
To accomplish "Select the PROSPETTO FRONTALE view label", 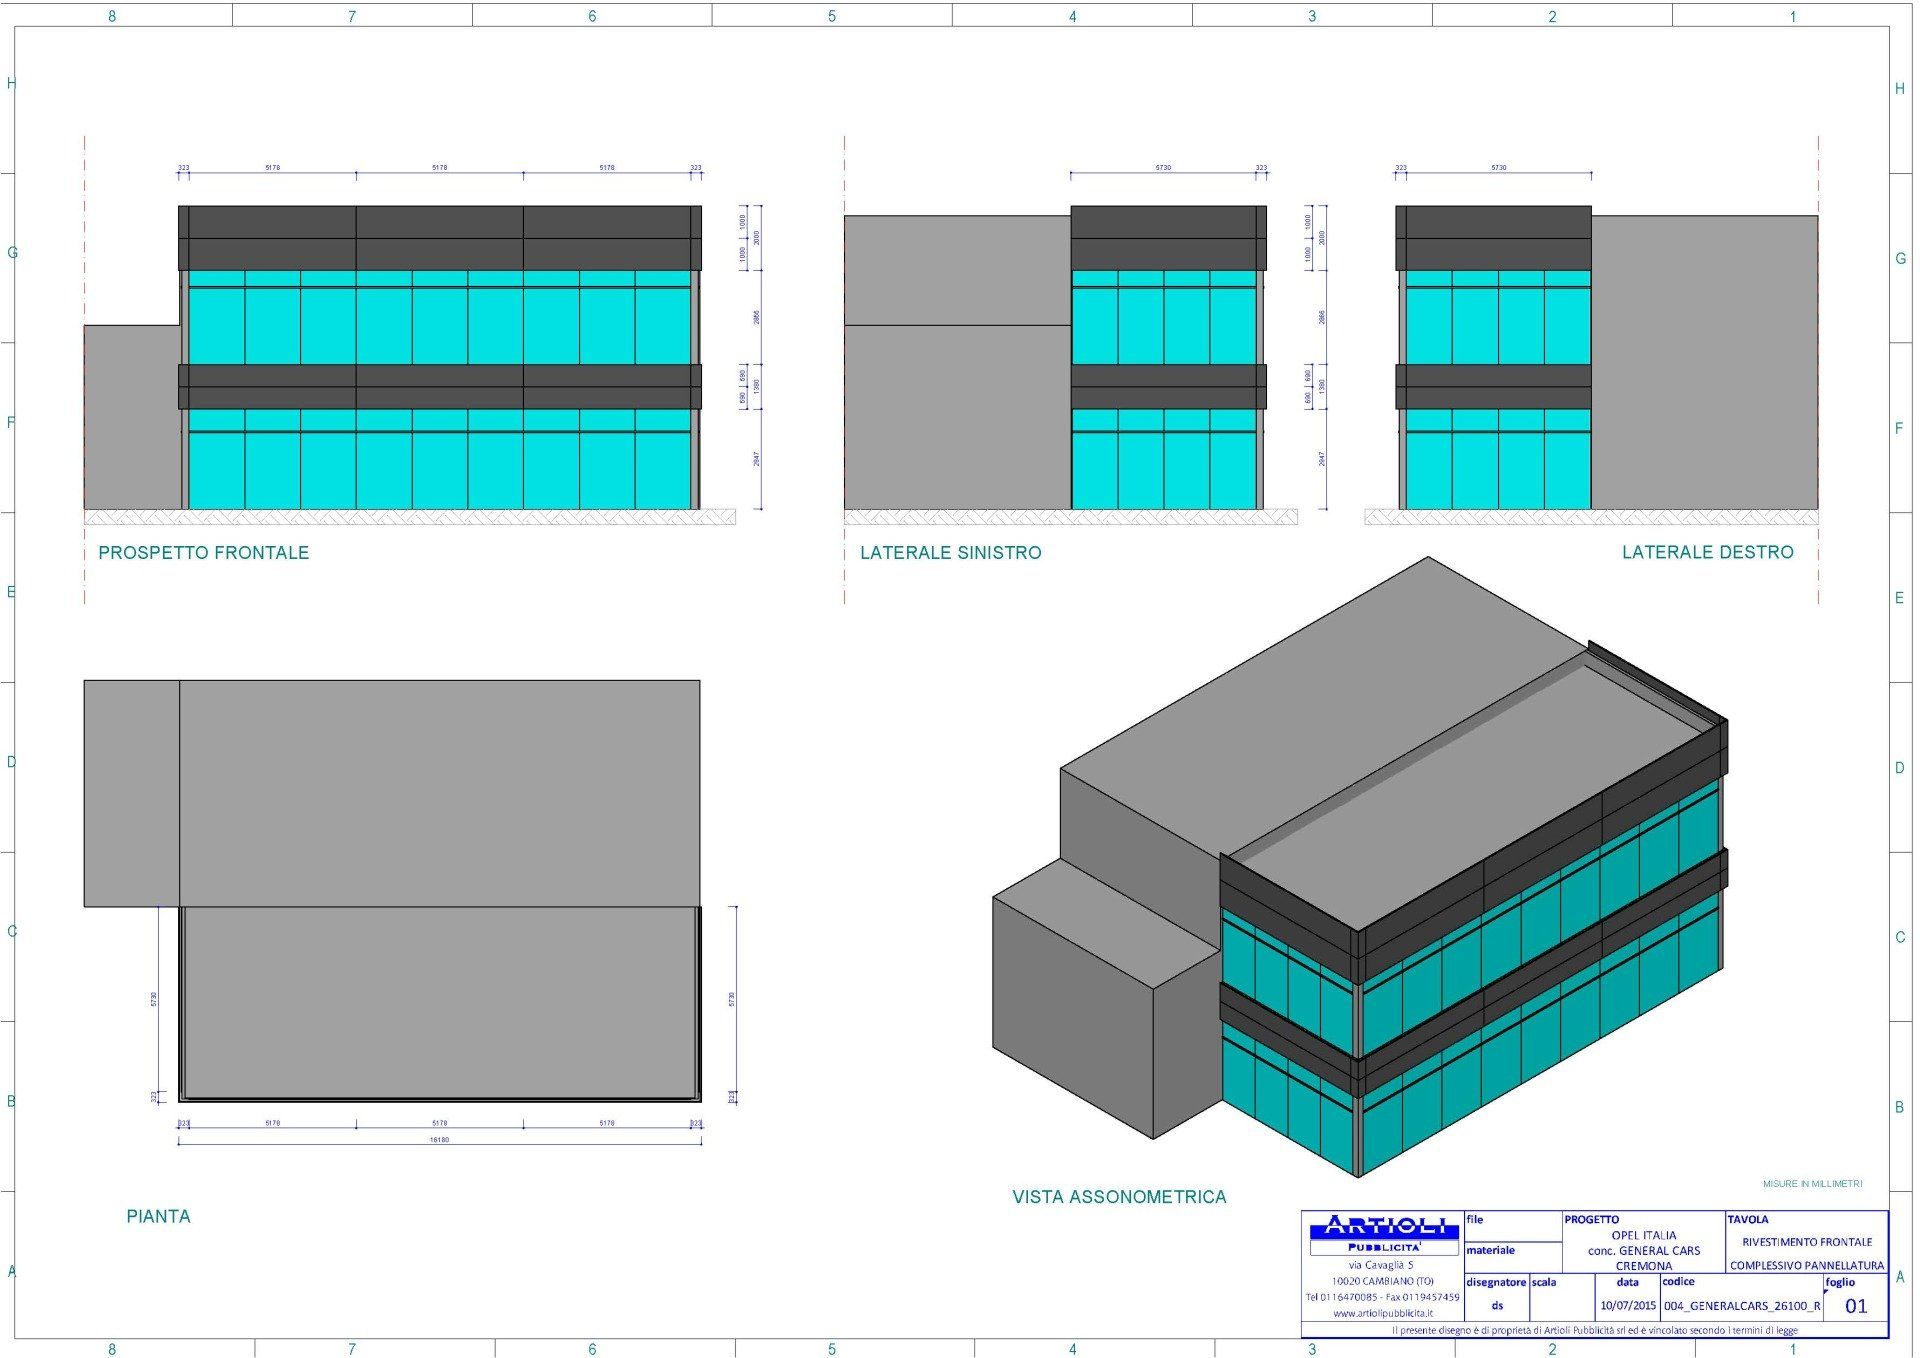I will pos(203,553).
